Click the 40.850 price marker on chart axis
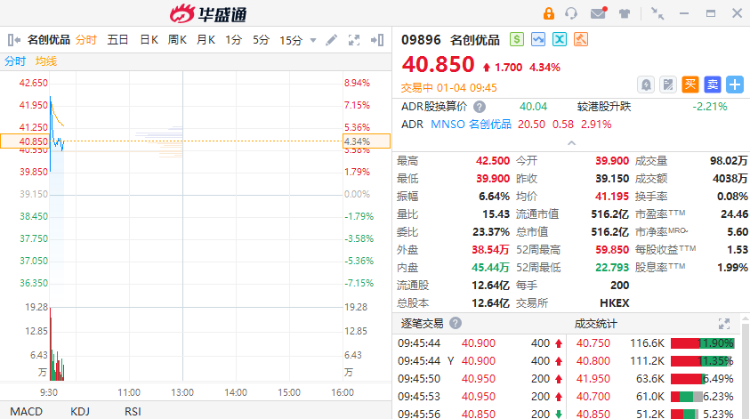The width and height of the screenshot is (750, 419). (25, 142)
